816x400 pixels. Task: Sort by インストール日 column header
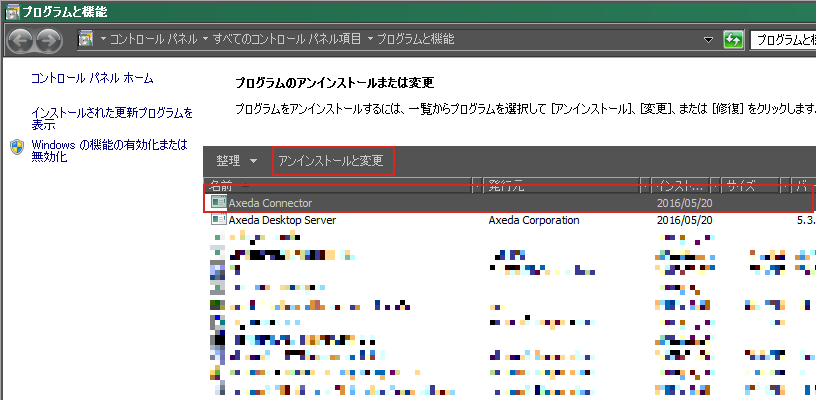pos(682,185)
